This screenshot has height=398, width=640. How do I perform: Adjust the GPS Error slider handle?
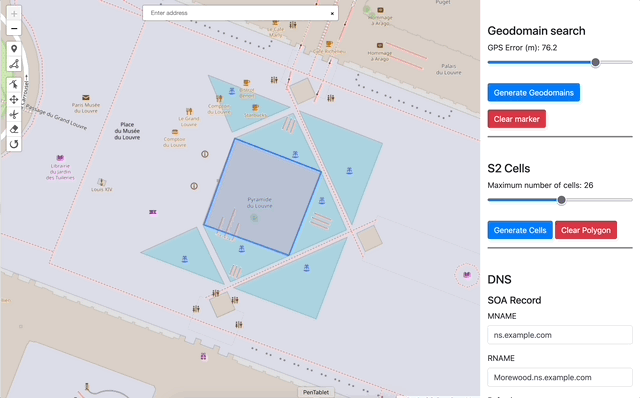click(596, 62)
